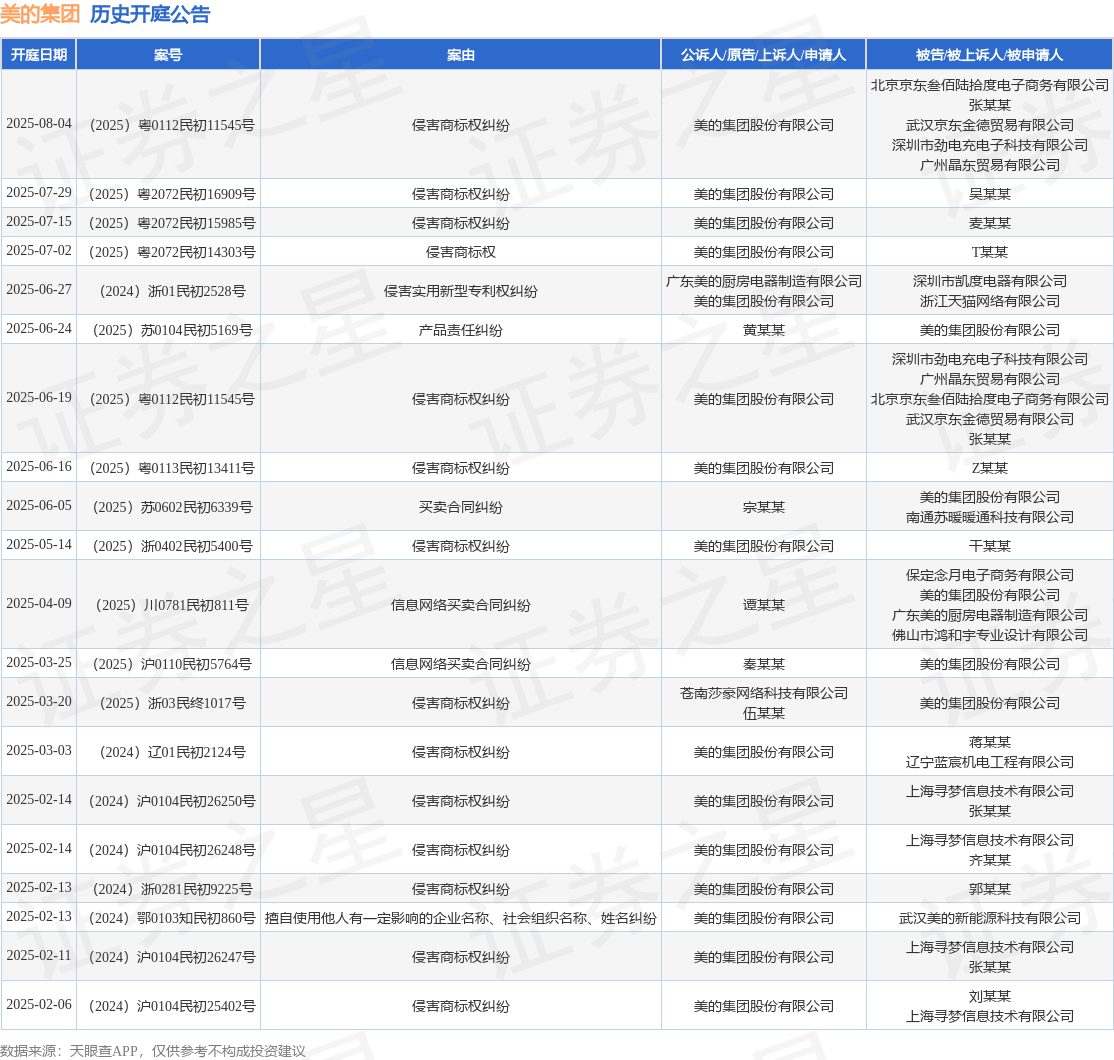This screenshot has height=1060, width=1114.
Task: Click the 擅自使用他人有一定影响的企业名称 cause cell
Action: 460,919
